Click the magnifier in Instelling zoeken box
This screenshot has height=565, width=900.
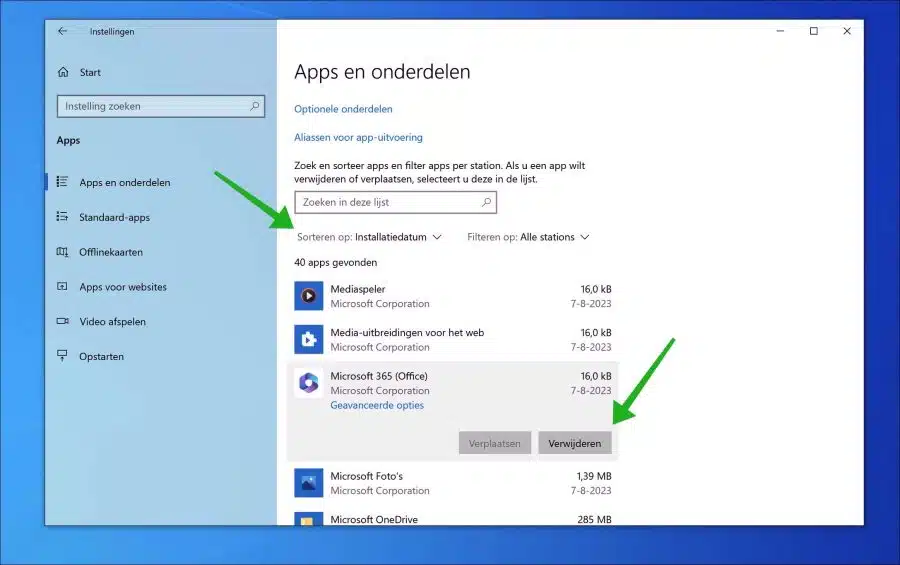tap(254, 106)
